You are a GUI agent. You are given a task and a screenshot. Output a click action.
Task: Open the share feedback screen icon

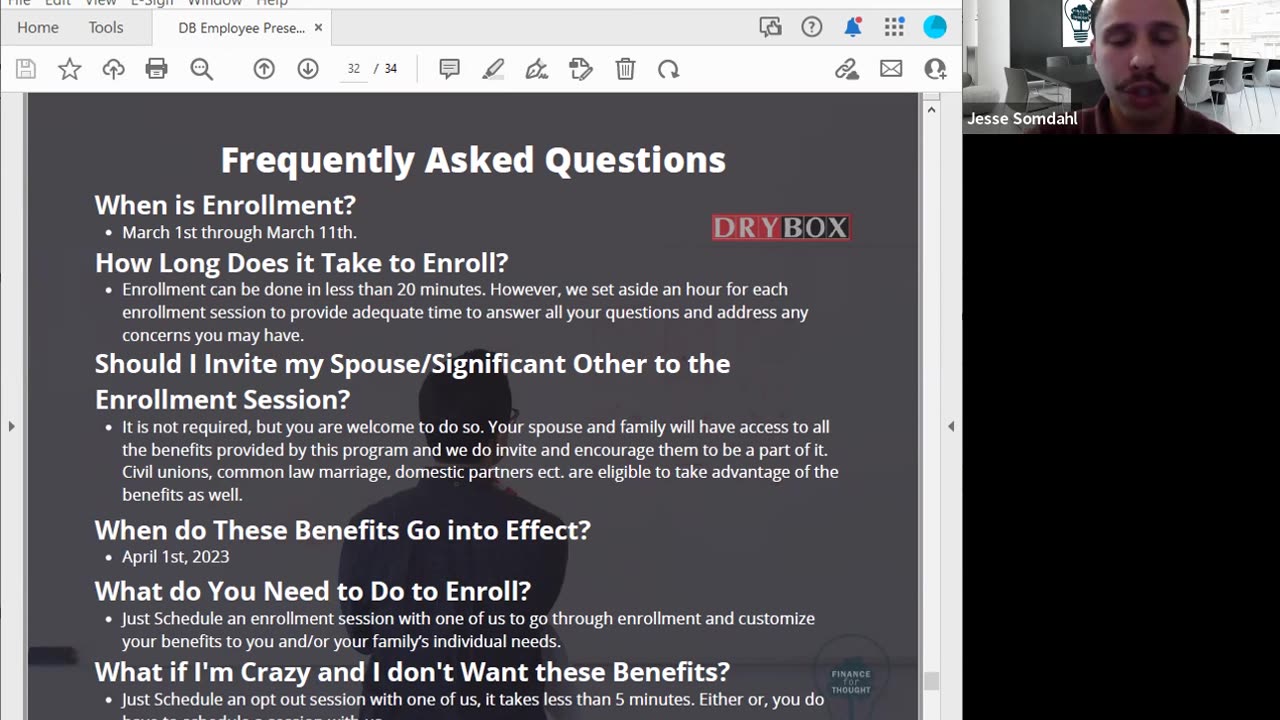[770, 27]
